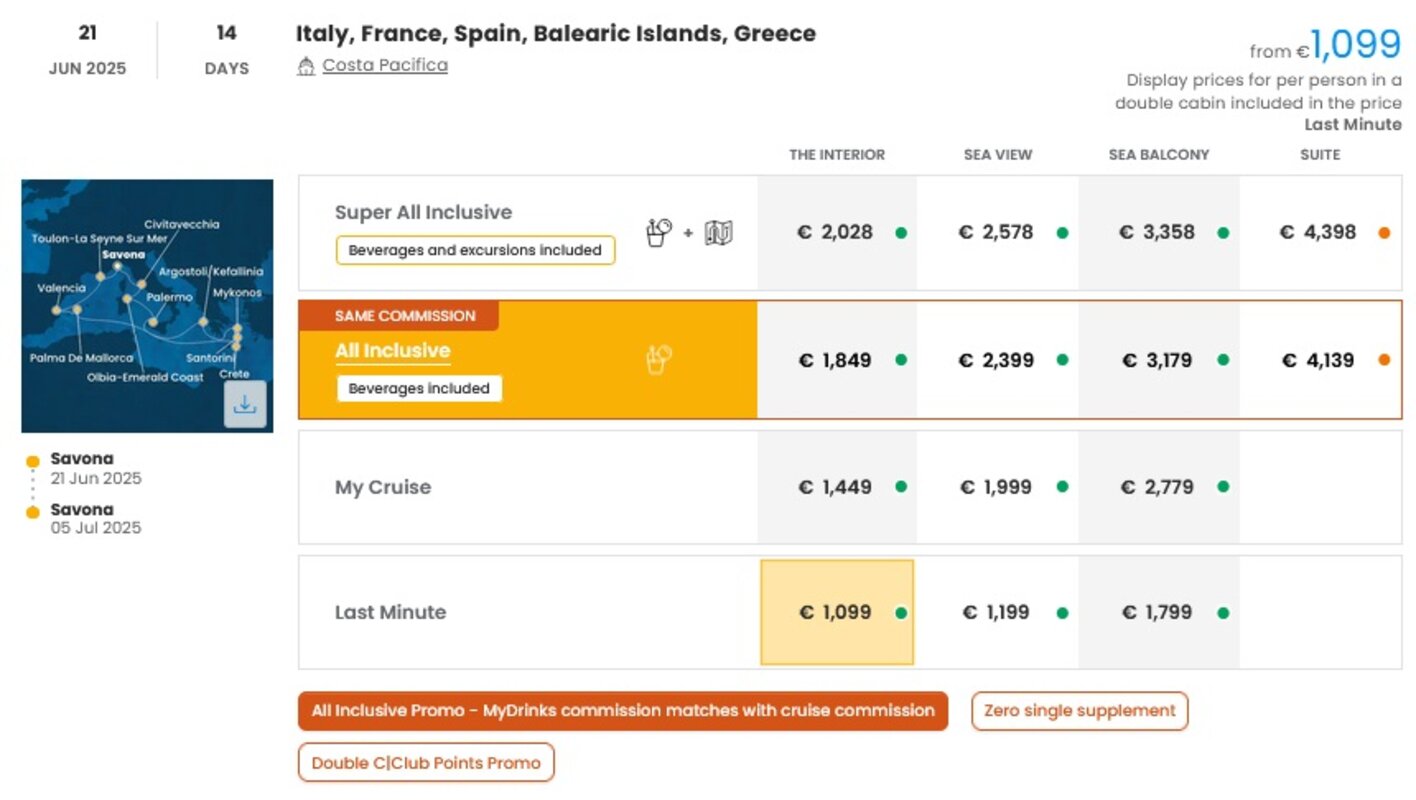The image size is (1416, 800).
Task: Select Last Minute sea balcony price € 1,799
Action: point(1158,612)
